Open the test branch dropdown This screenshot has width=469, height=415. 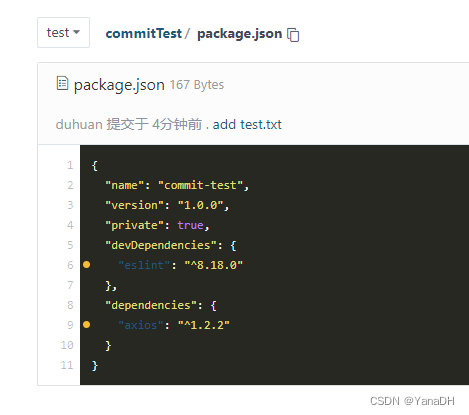pos(63,33)
